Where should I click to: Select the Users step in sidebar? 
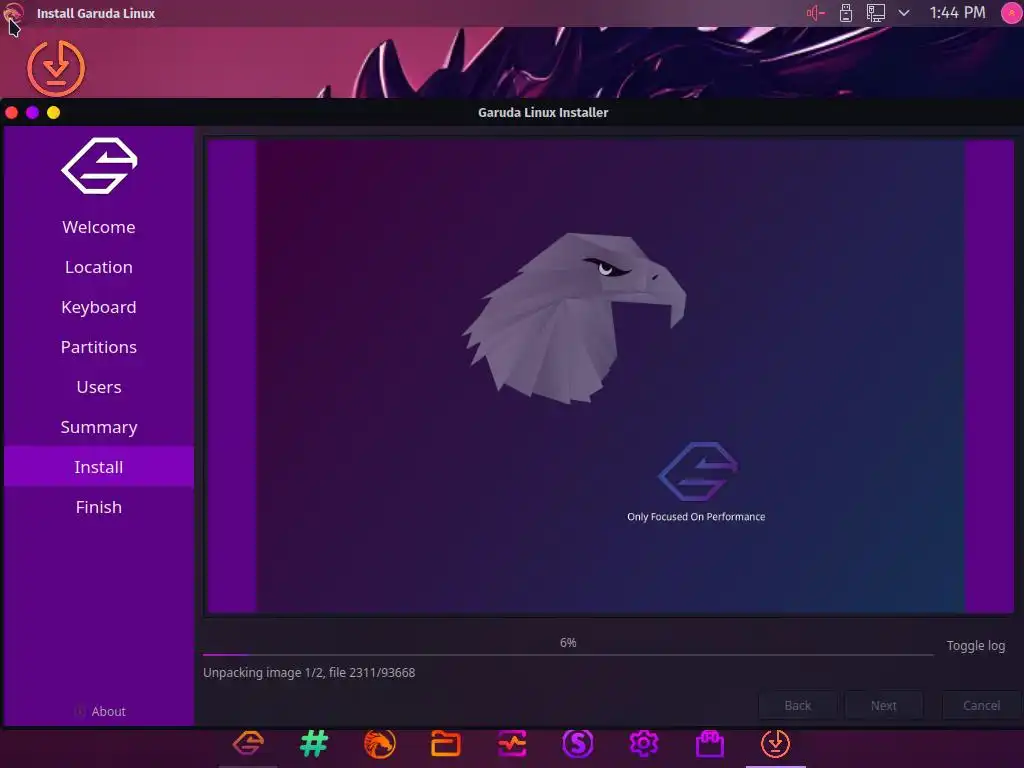tap(99, 387)
